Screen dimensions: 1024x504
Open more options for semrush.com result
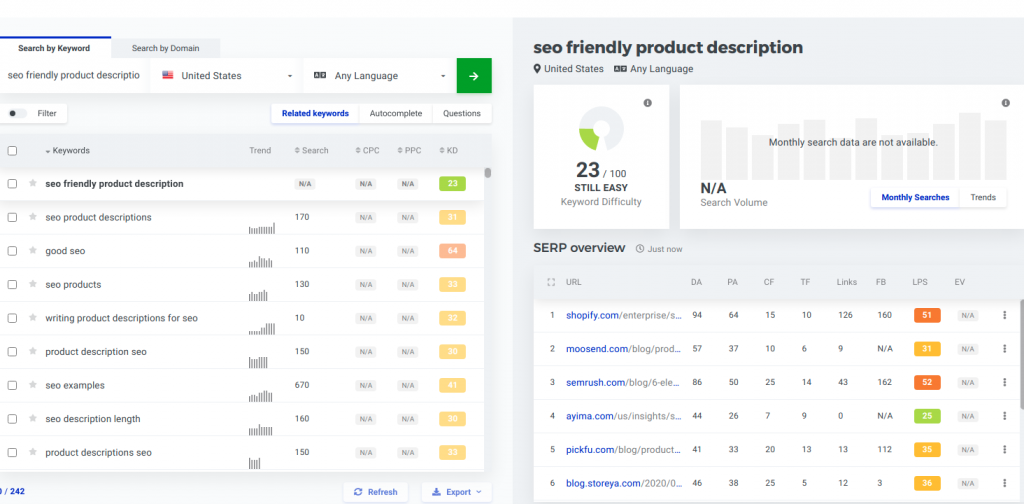[1004, 382]
